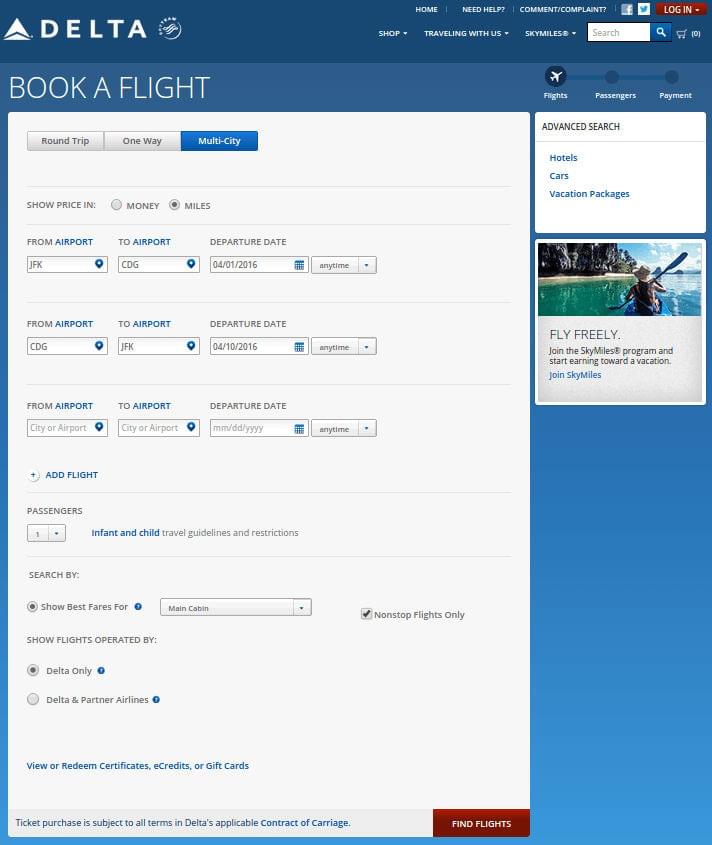Image resolution: width=712 pixels, height=845 pixels.
Task: Open anytime dropdown for second flight
Action: (344, 347)
